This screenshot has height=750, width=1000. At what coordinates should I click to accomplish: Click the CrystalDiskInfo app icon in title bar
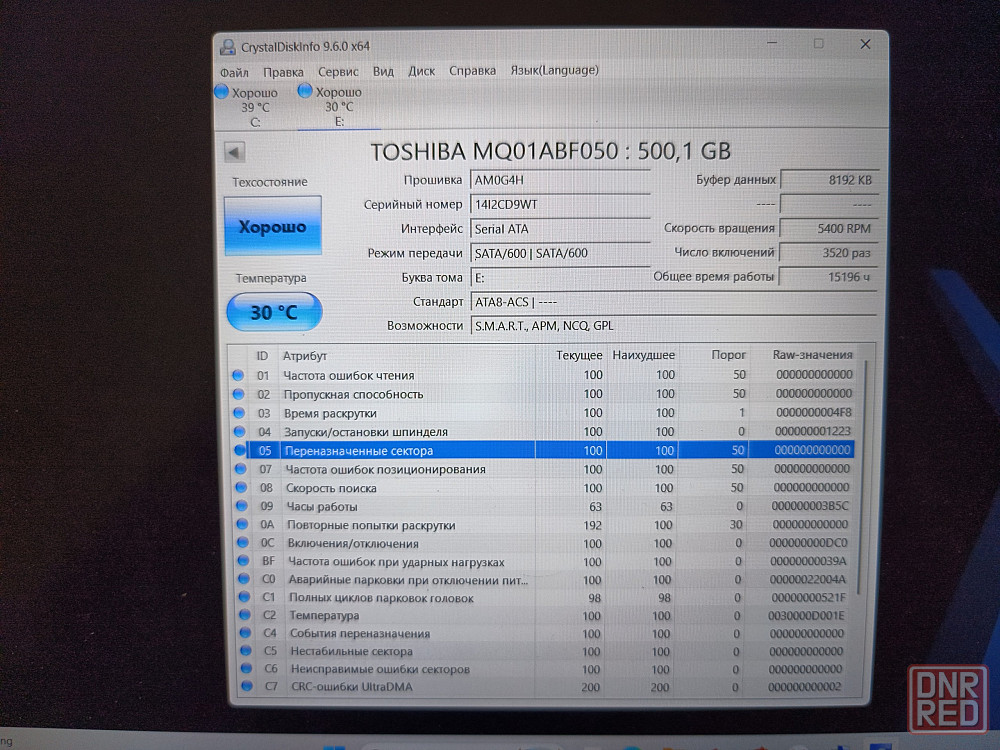(226, 46)
